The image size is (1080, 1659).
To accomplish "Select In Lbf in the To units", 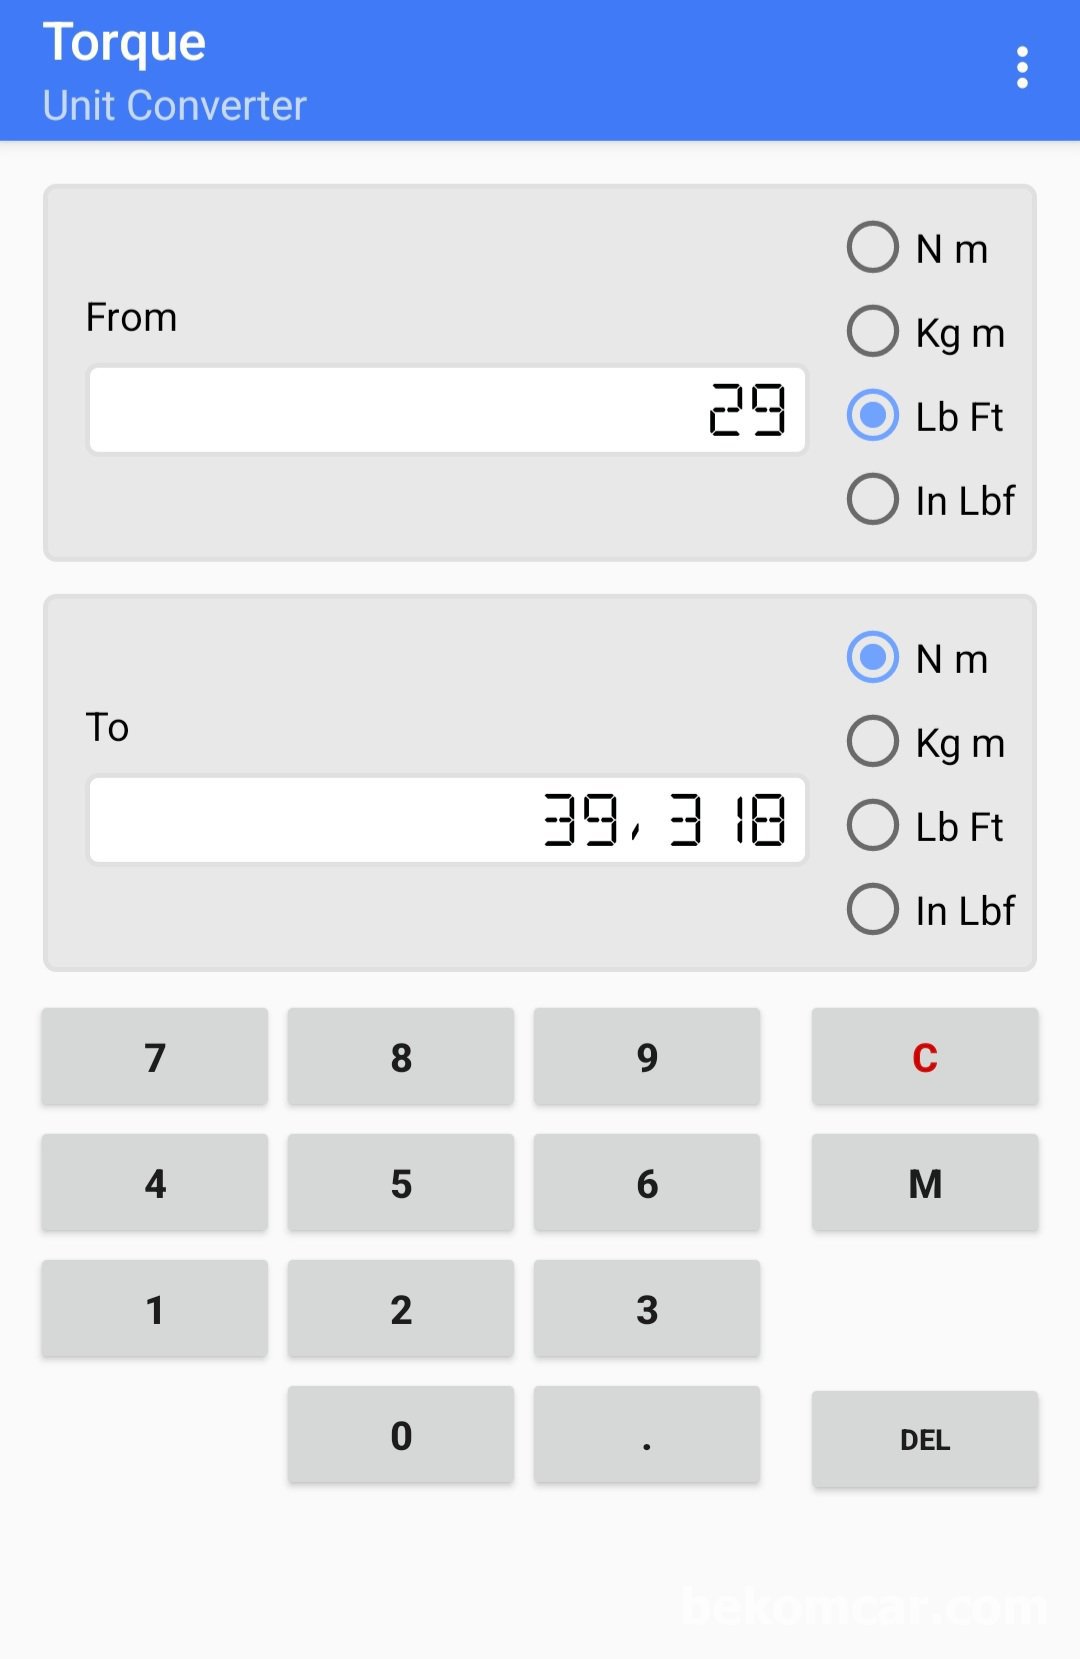I will pos(873,909).
